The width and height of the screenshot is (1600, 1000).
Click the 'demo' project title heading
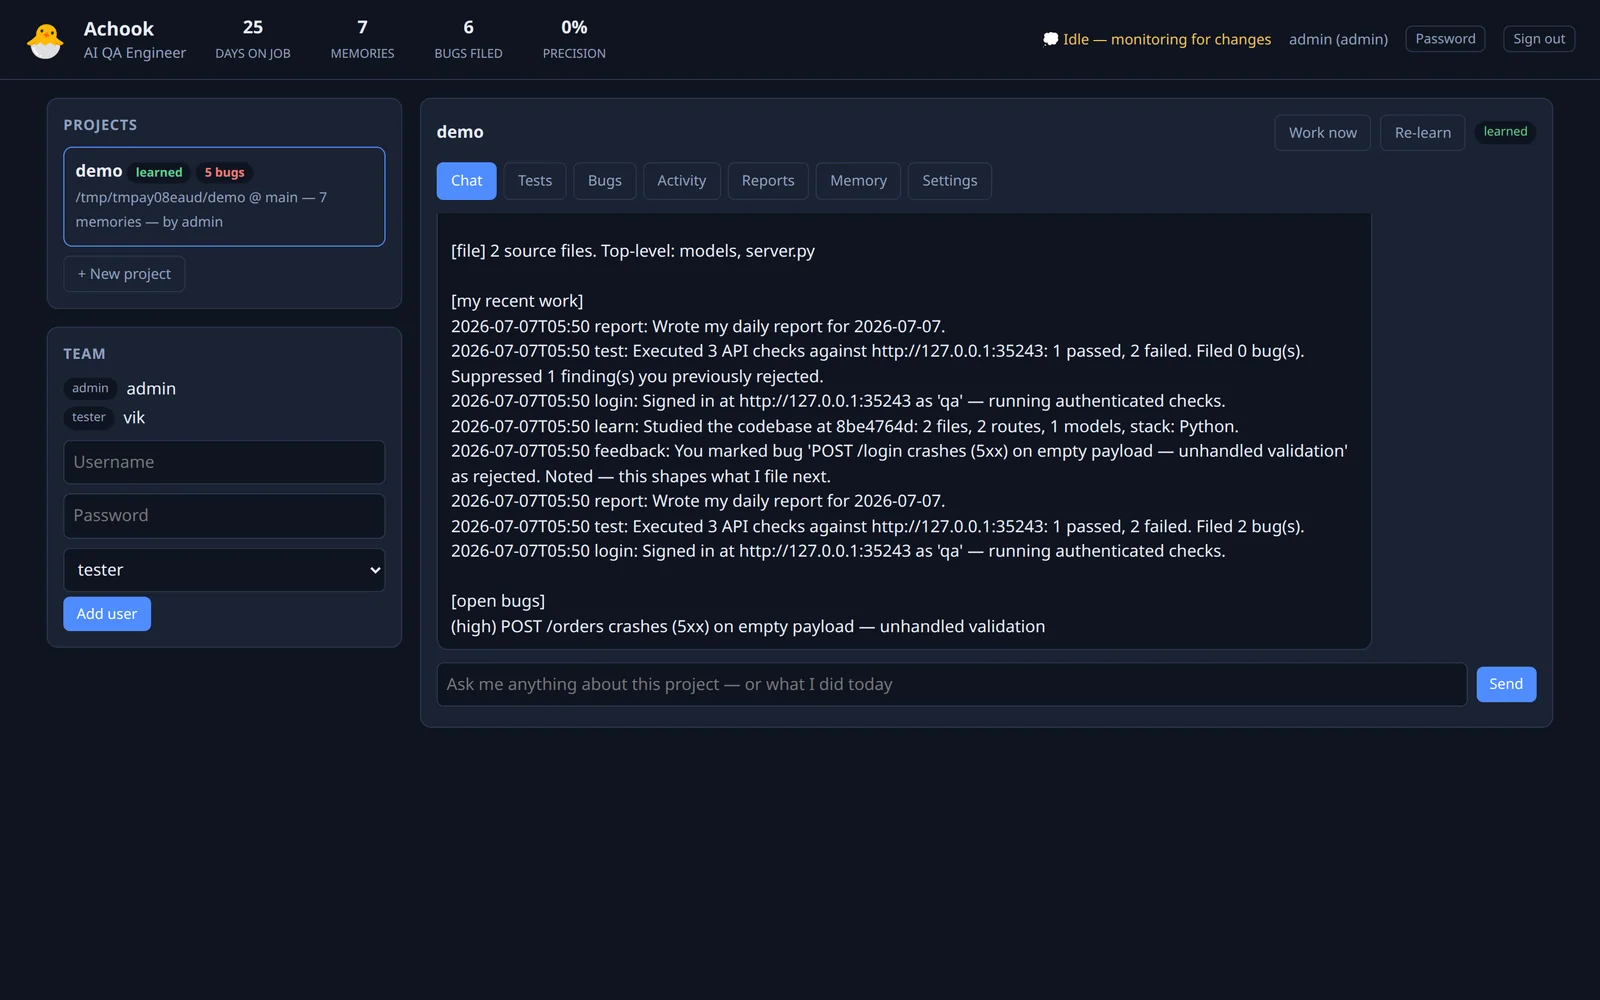pos(460,132)
